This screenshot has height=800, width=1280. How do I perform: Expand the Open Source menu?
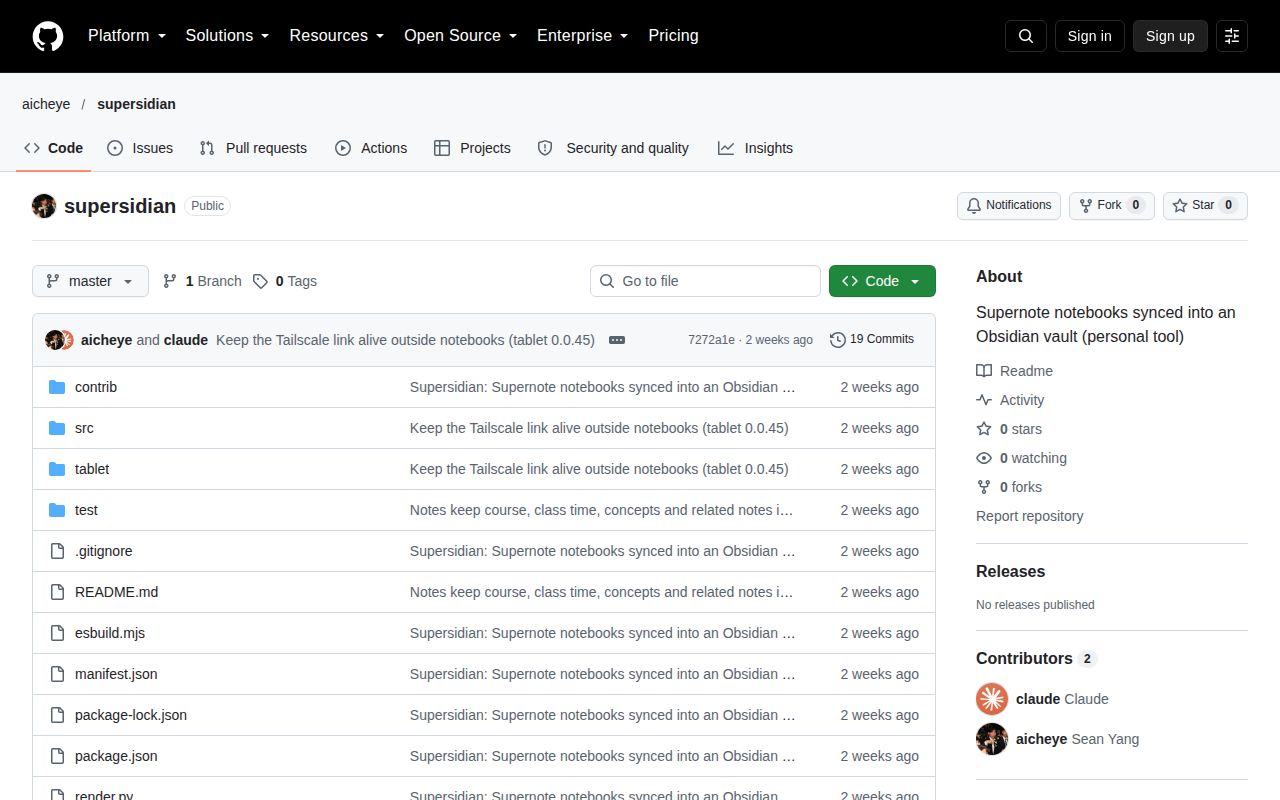461,36
